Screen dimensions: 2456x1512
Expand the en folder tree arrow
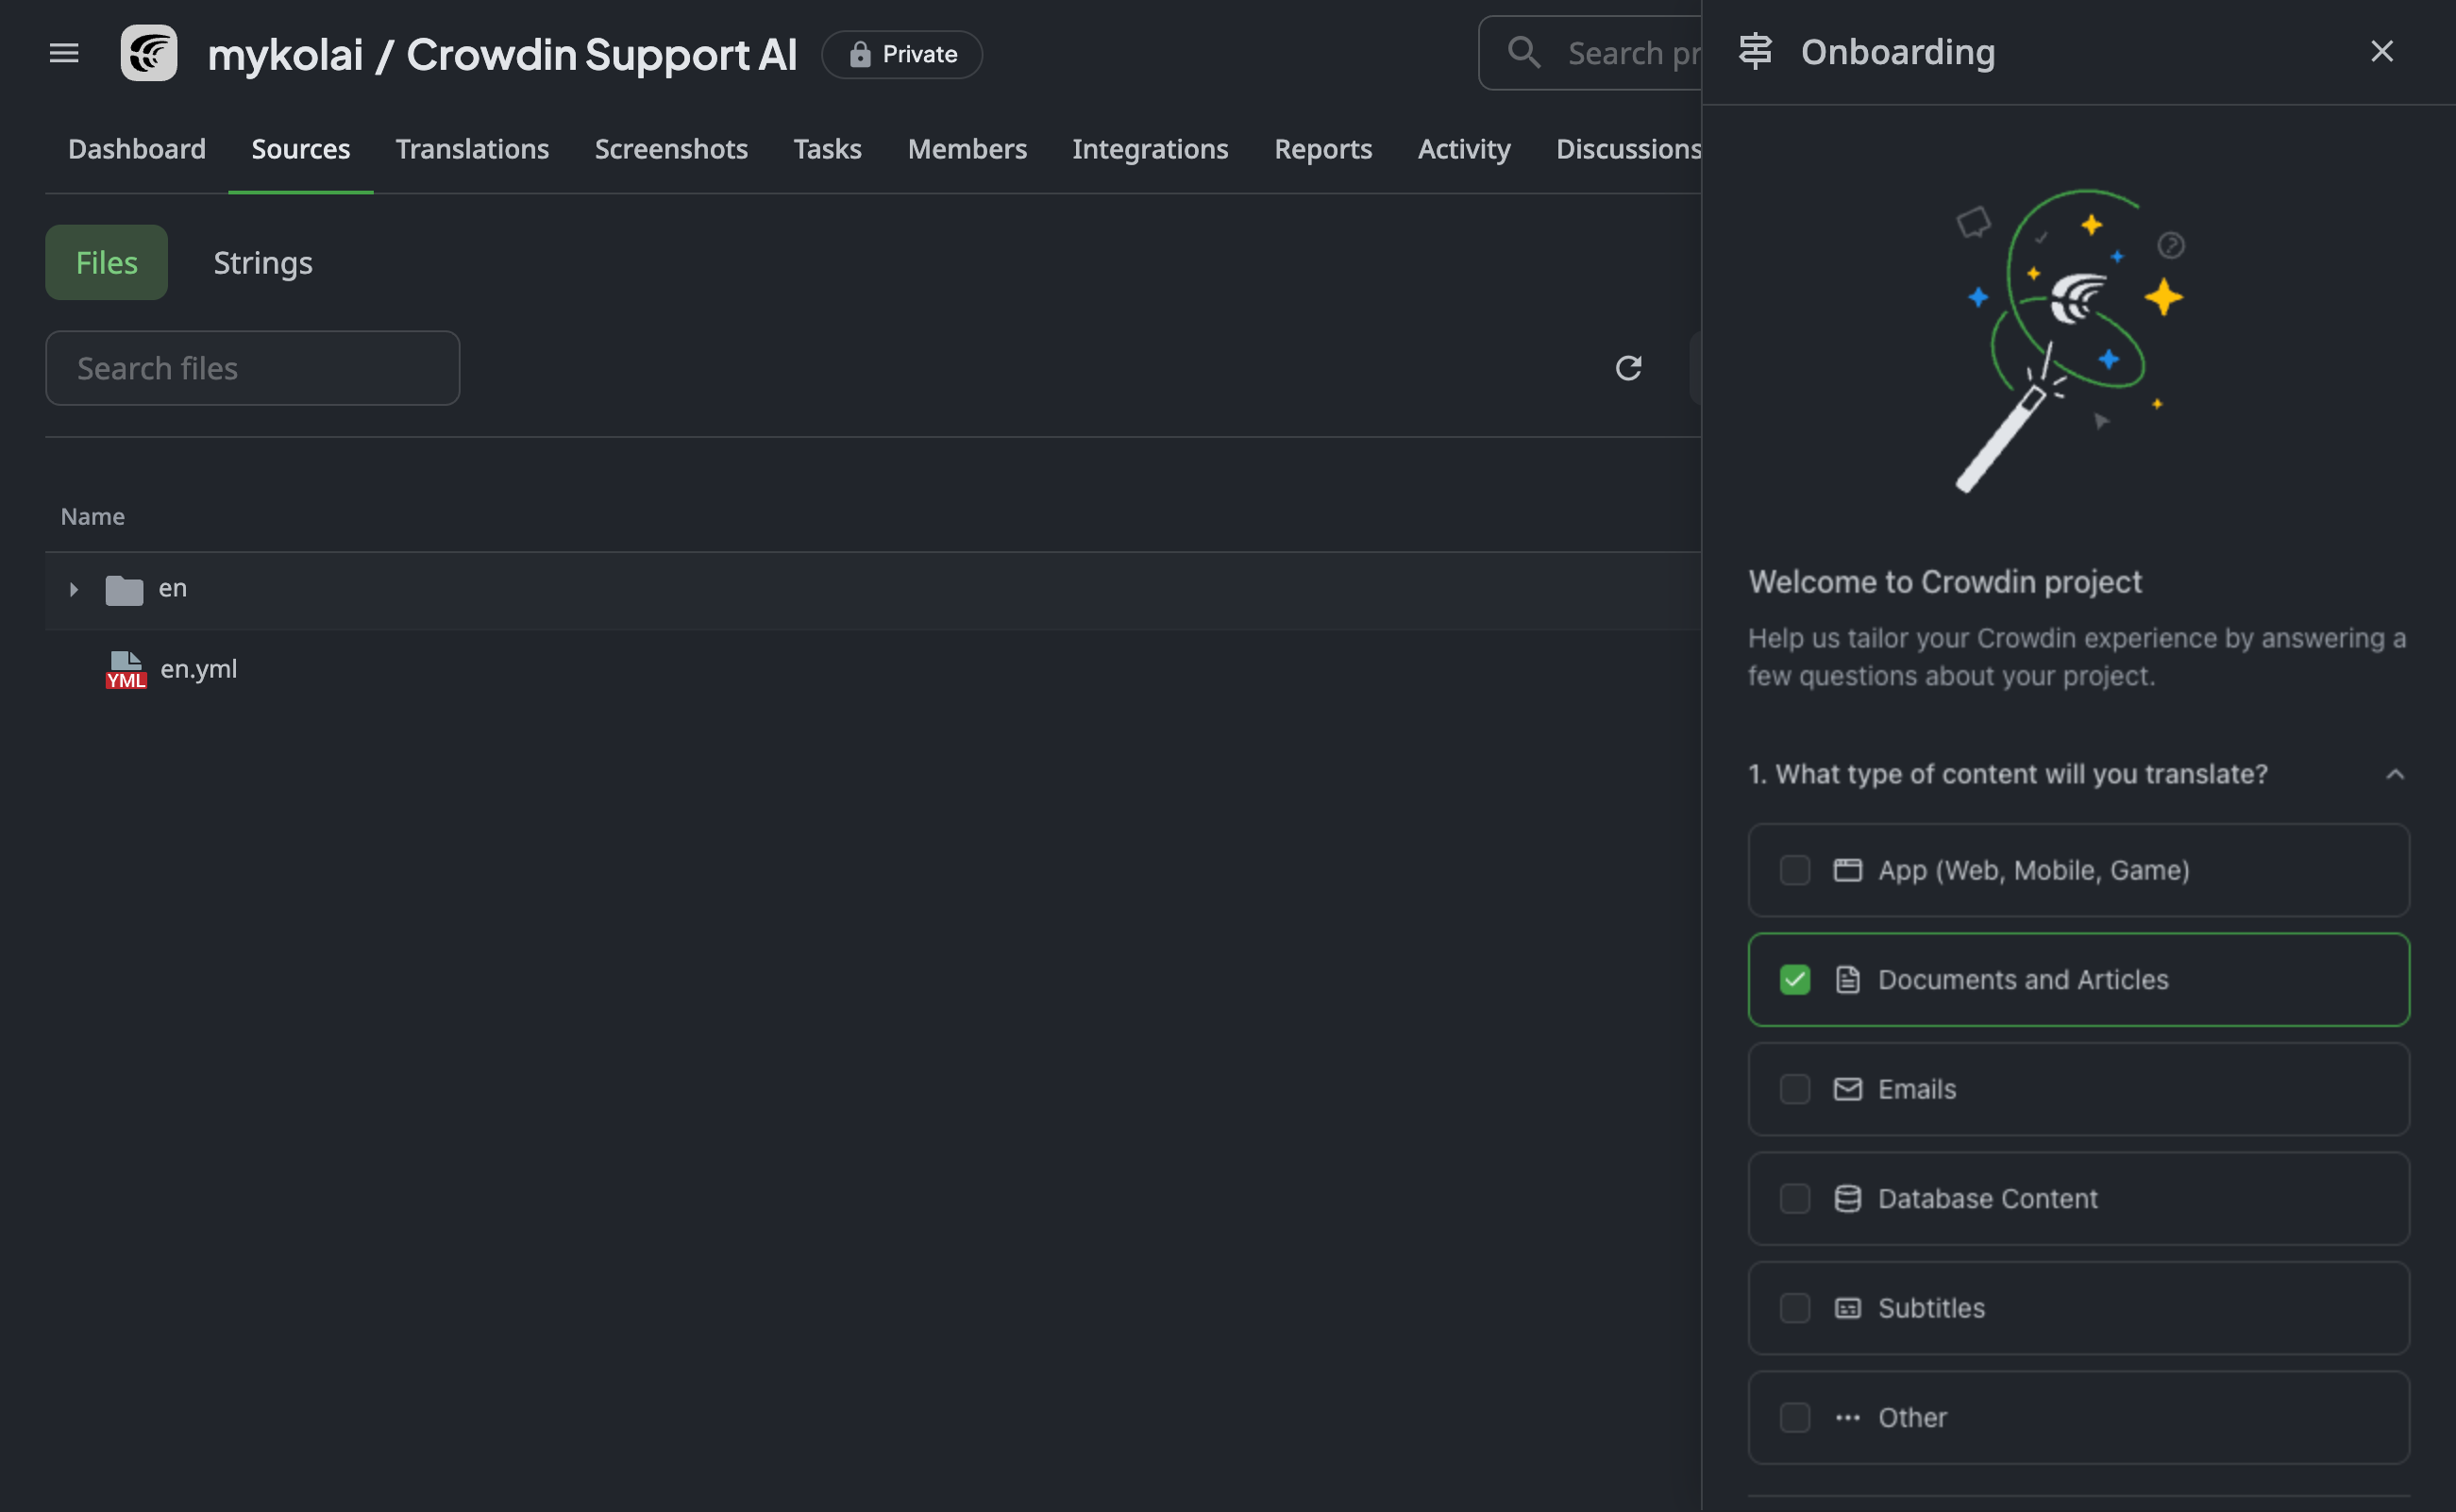(73, 589)
